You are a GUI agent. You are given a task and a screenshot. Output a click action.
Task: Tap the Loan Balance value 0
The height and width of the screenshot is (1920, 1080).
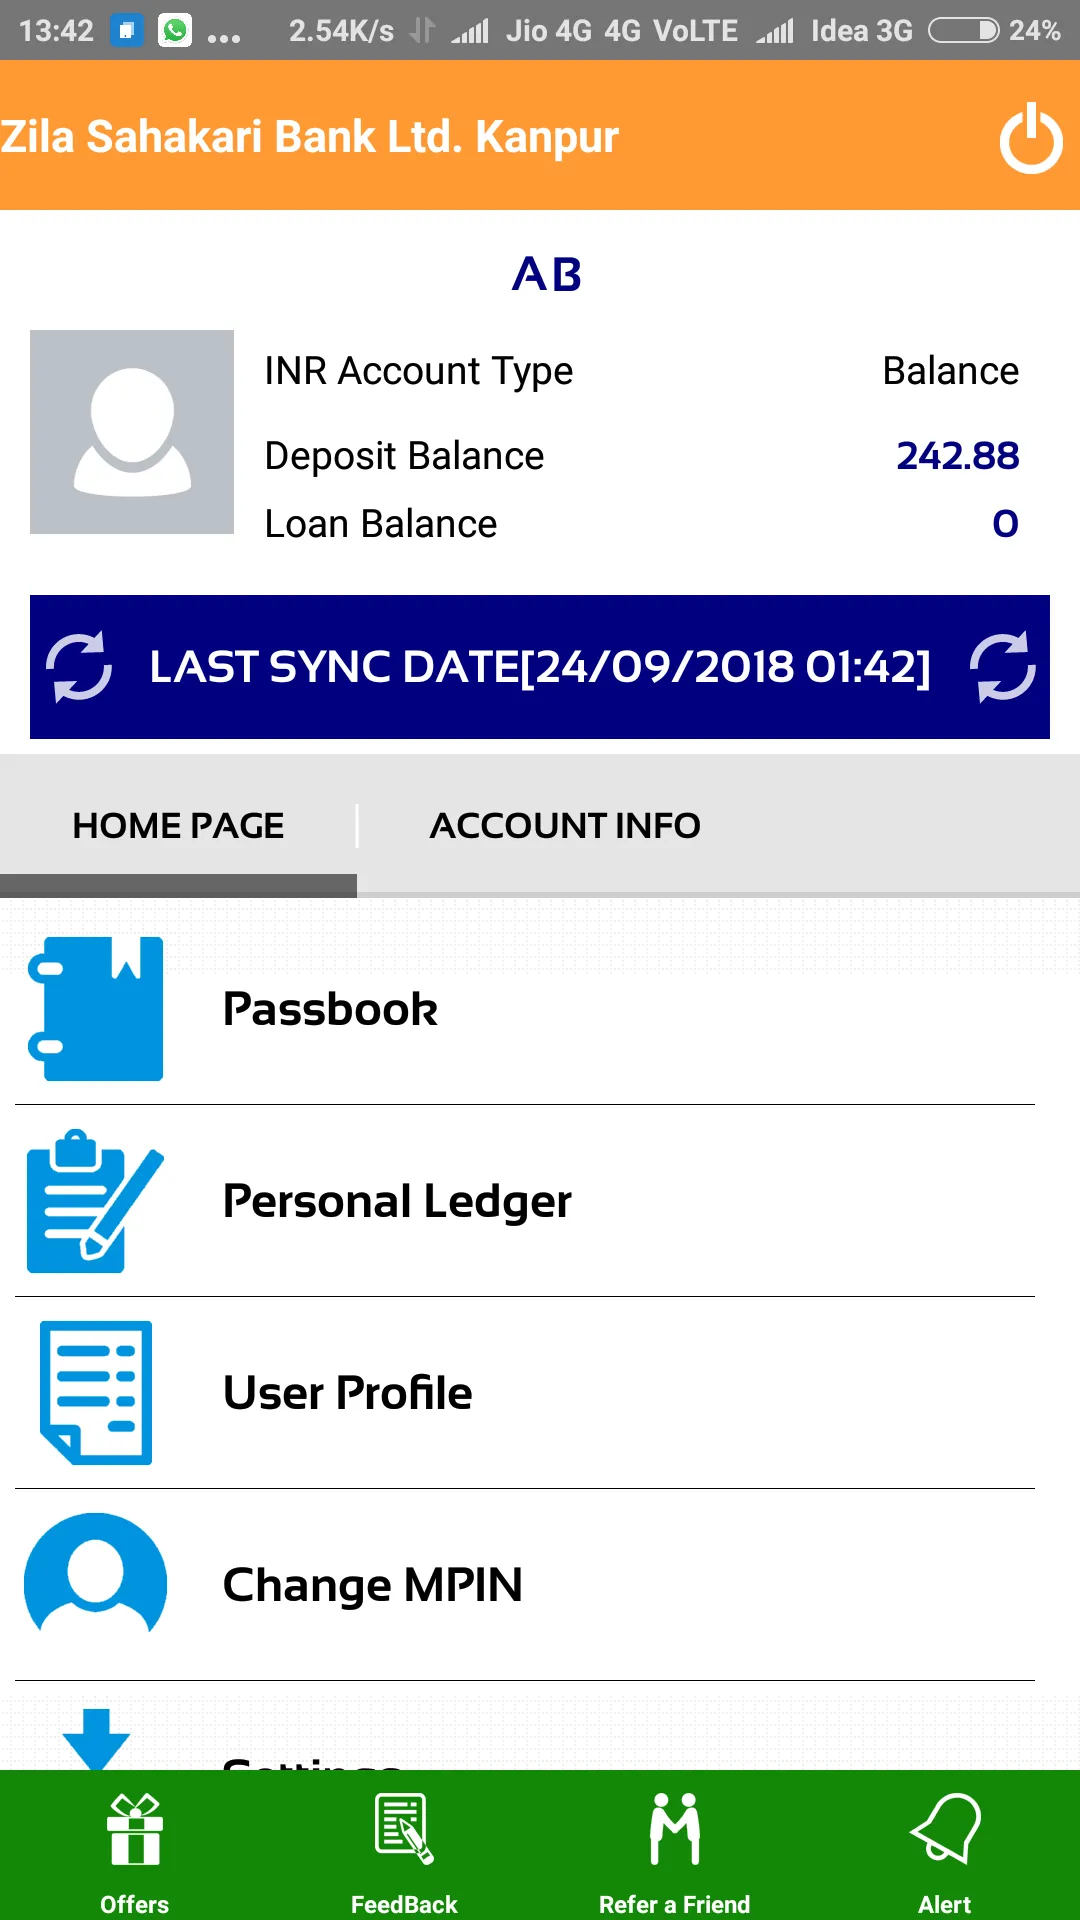point(1005,524)
